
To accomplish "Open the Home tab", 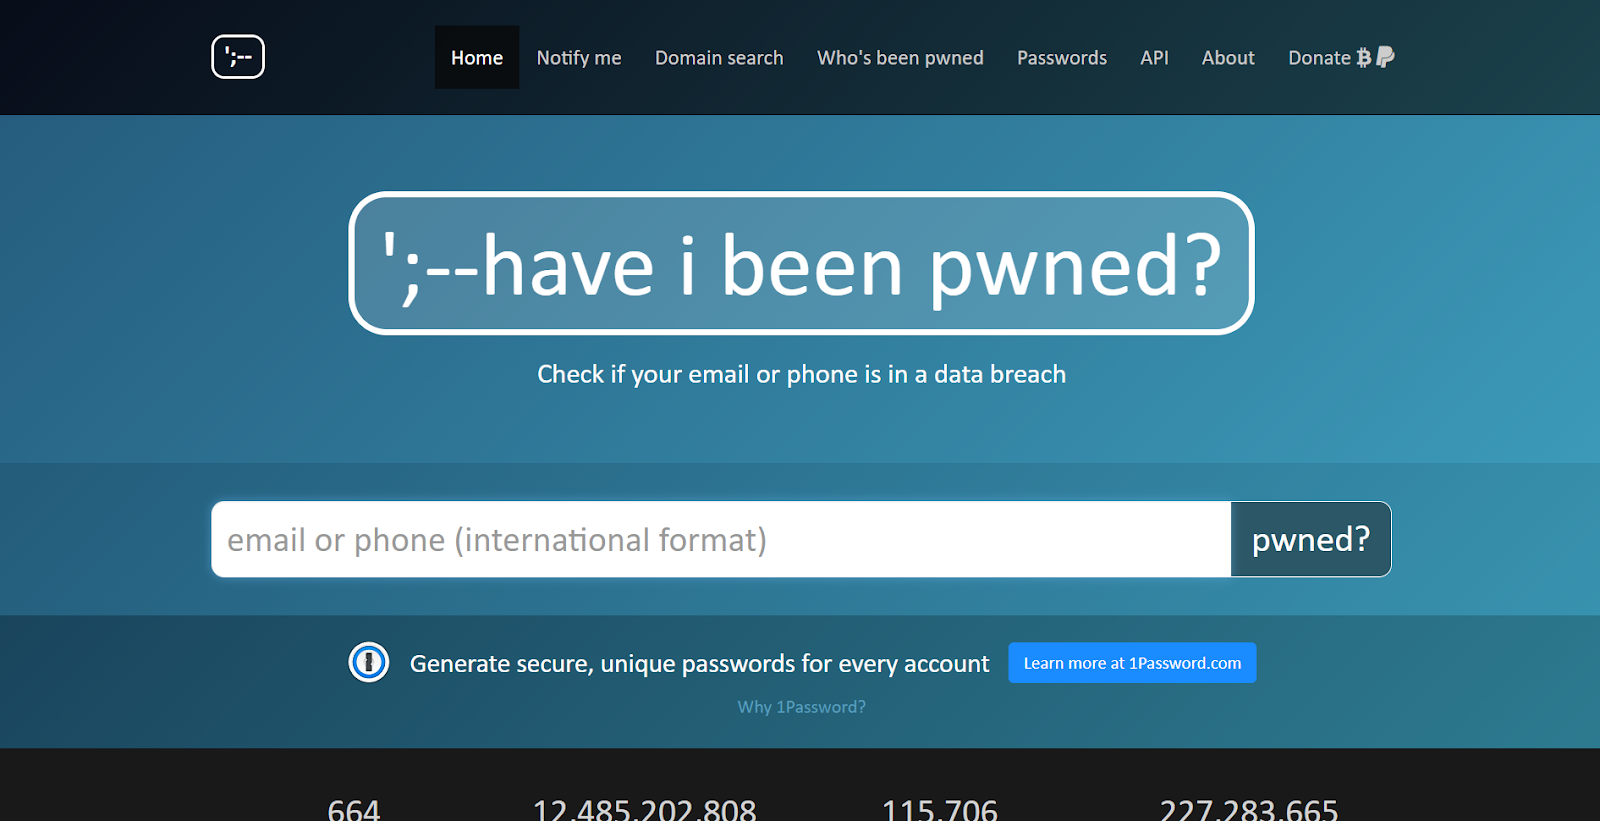I will (477, 57).
